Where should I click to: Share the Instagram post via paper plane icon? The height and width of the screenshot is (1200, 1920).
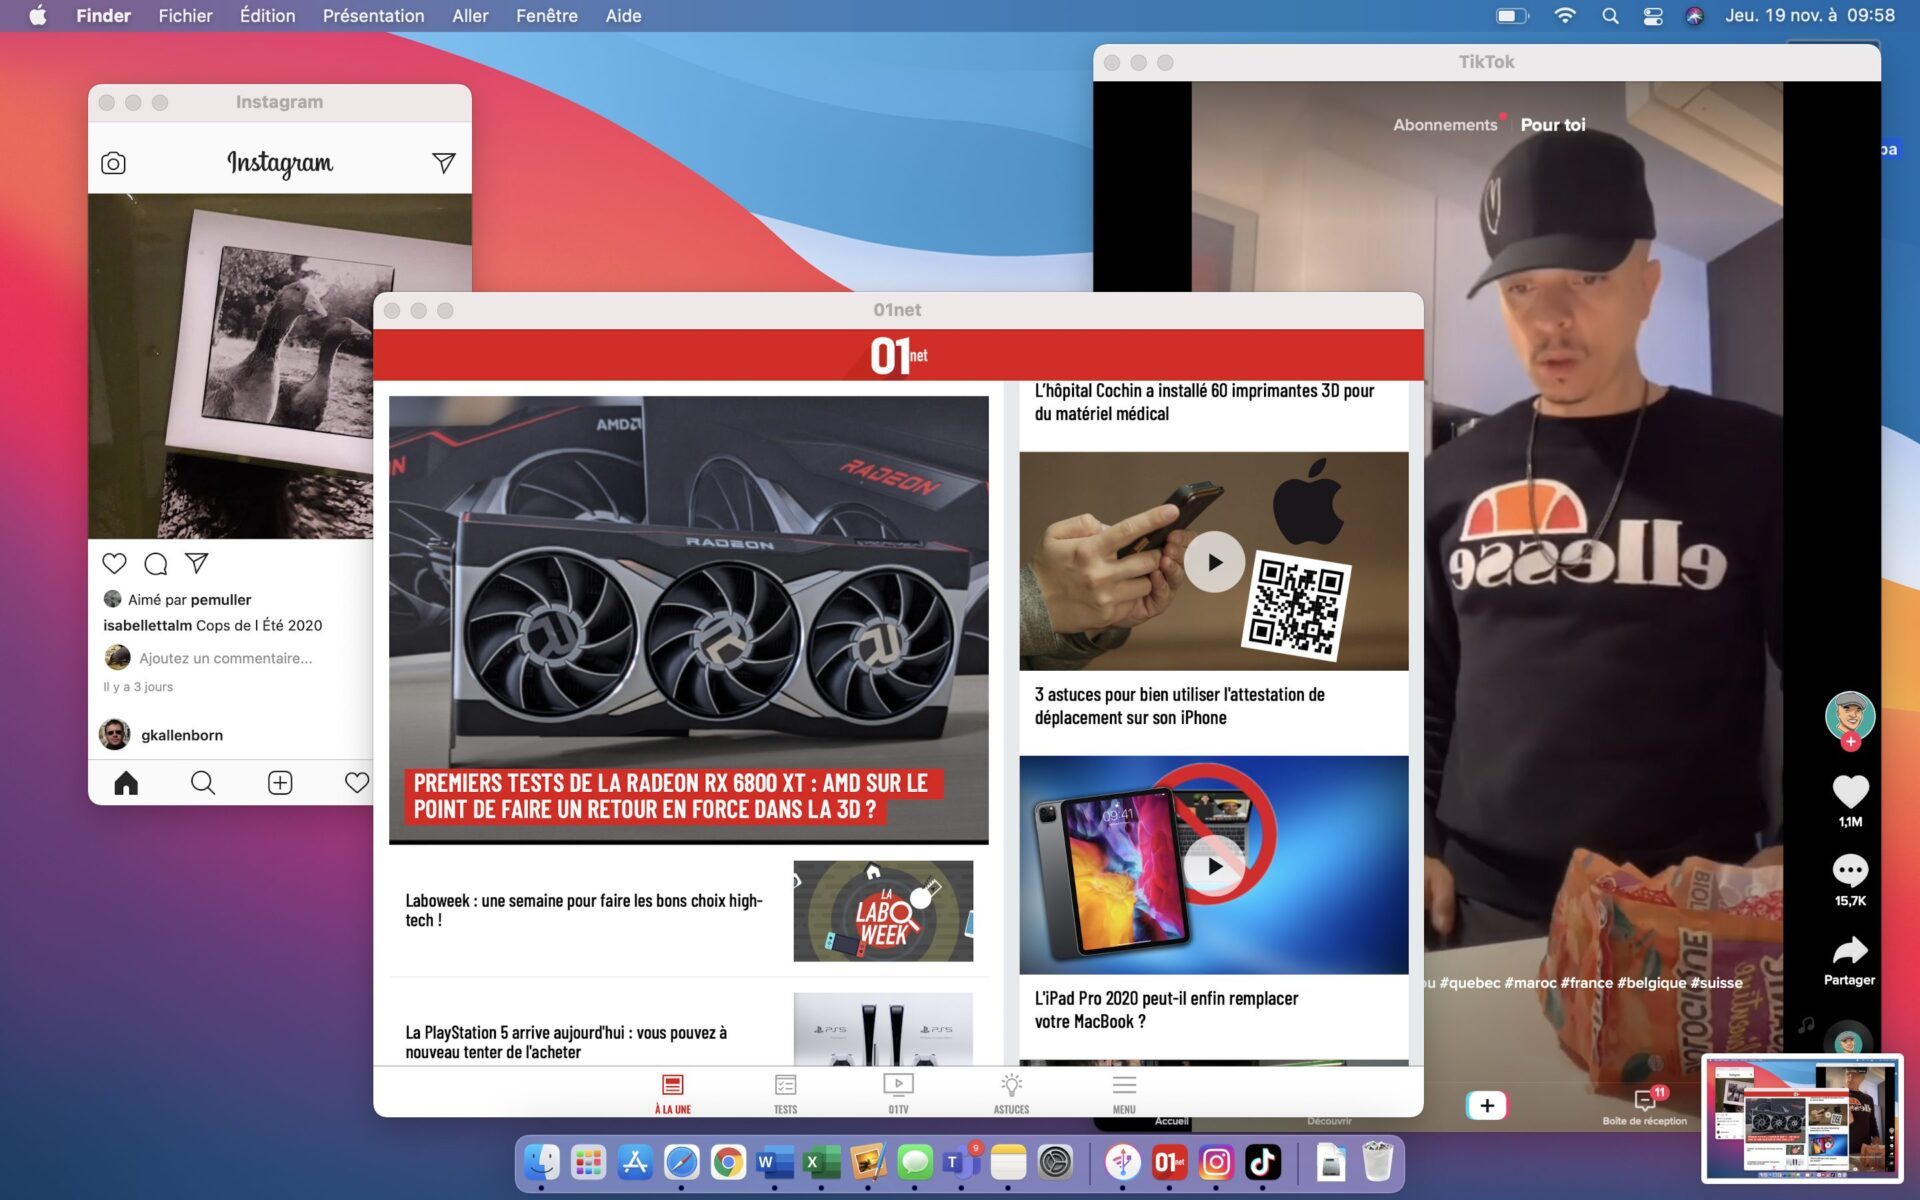click(197, 563)
